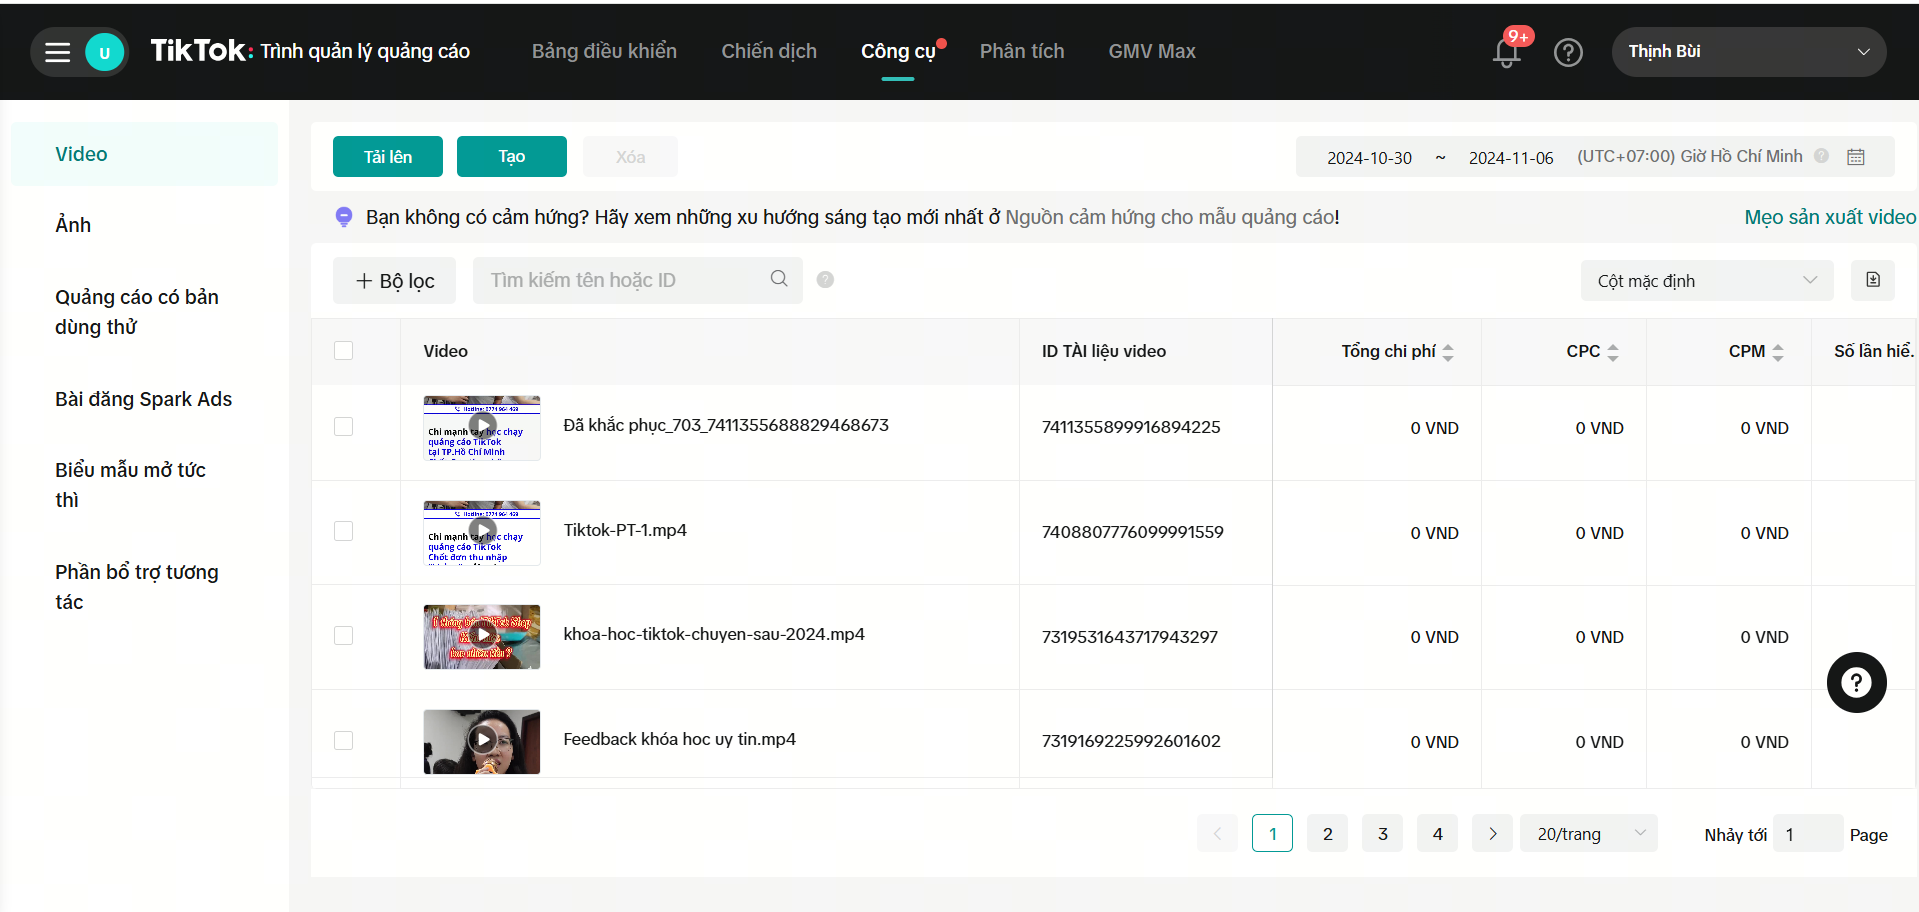Click video ID 7408807776099991559
This screenshot has height=912, width=1919.
tap(1133, 532)
